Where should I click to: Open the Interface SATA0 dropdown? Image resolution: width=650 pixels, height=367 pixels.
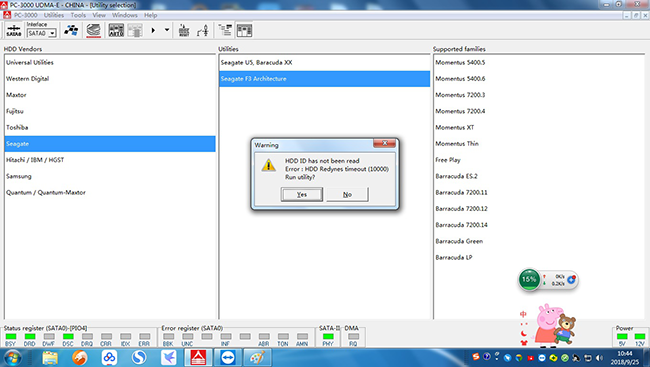tap(41, 33)
